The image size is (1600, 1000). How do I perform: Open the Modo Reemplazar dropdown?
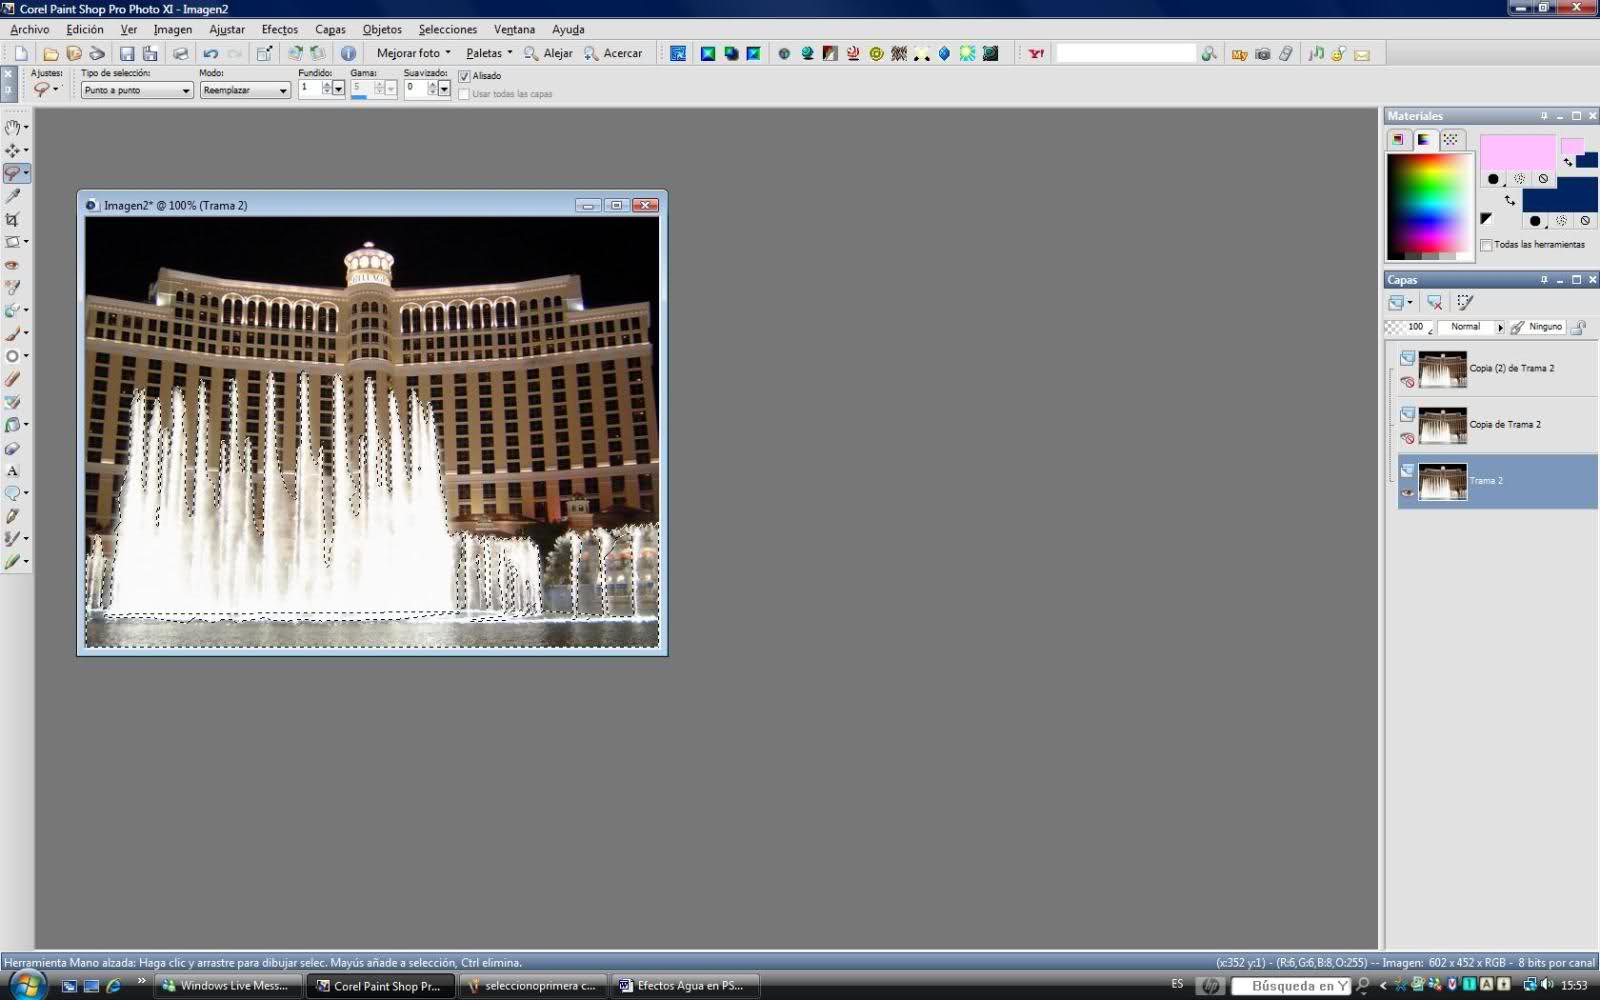(x=245, y=90)
